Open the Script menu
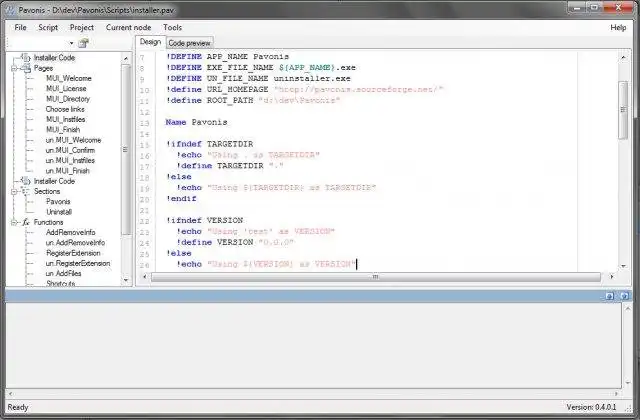 click(x=48, y=27)
